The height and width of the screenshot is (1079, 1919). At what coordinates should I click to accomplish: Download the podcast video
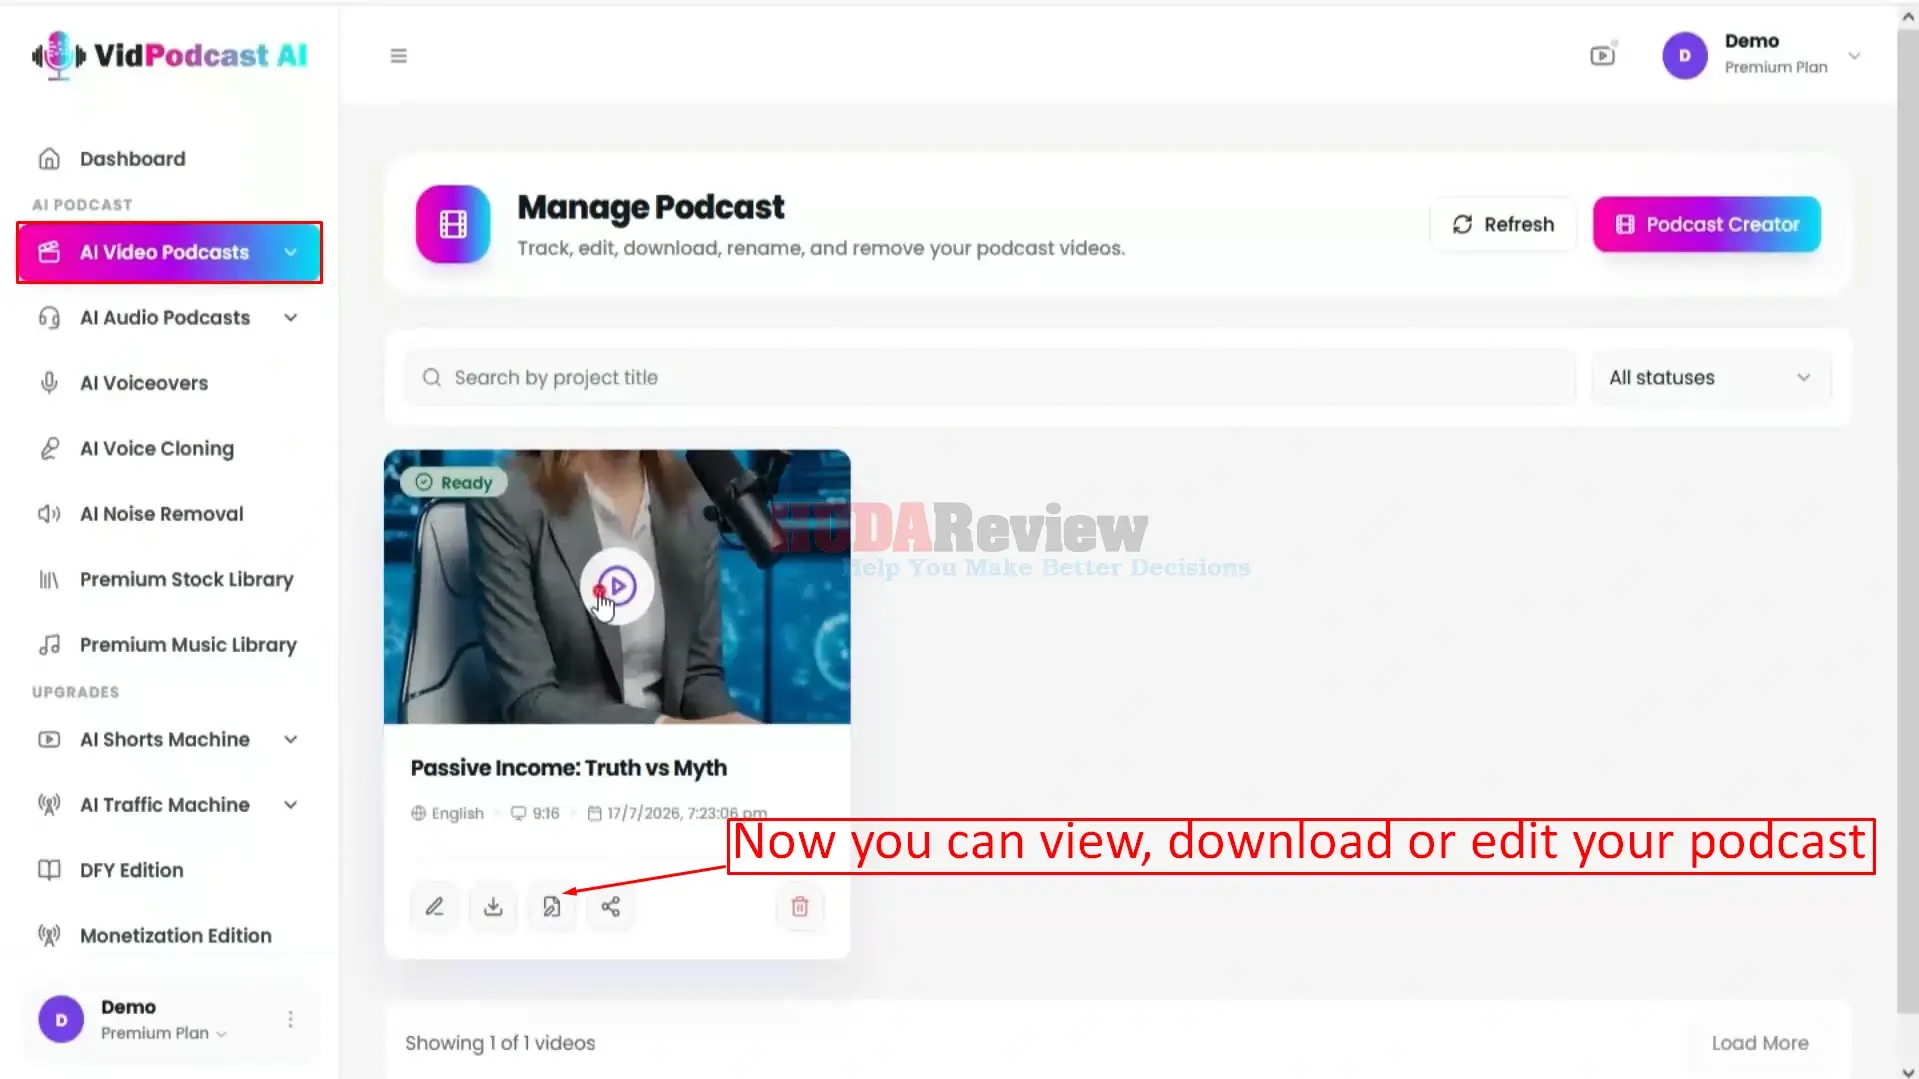coord(493,907)
